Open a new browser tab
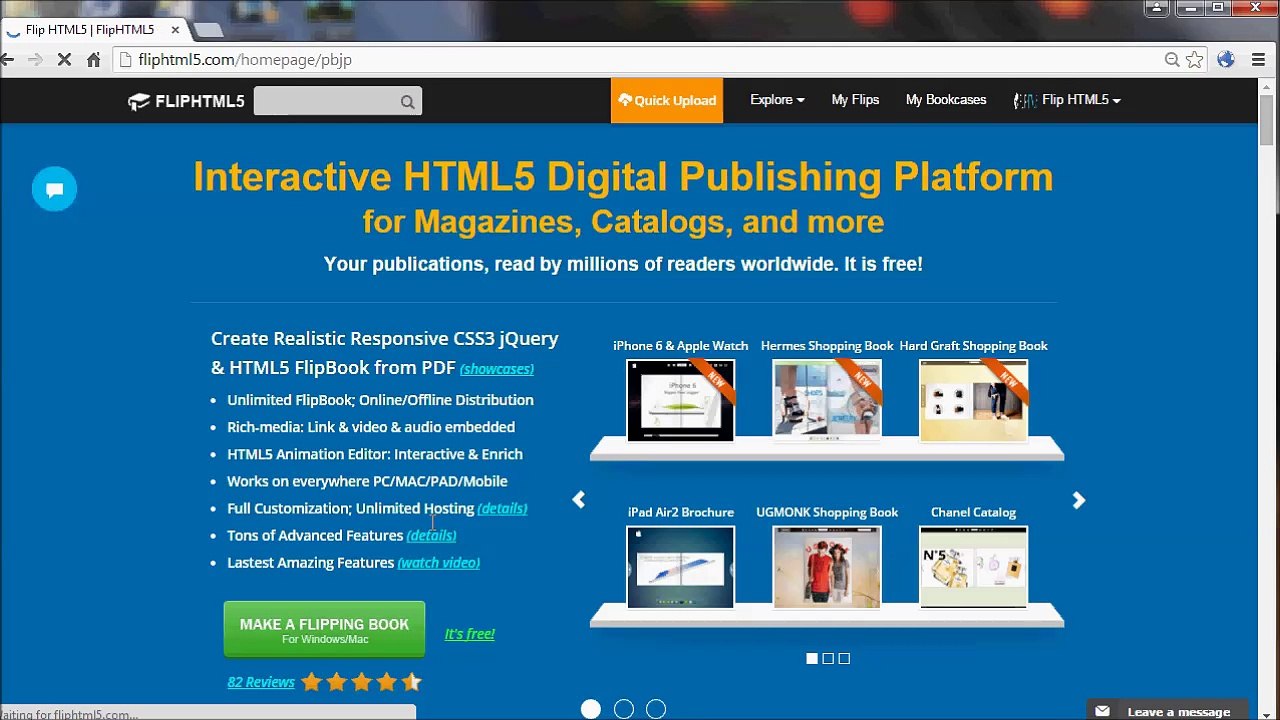This screenshot has width=1280, height=720. (x=208, y=30)
